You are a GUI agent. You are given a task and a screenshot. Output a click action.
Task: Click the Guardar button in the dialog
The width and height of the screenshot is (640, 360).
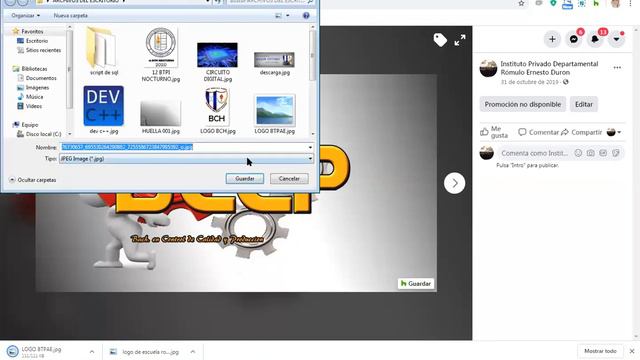pyautogui.click(x=244, y=178)
